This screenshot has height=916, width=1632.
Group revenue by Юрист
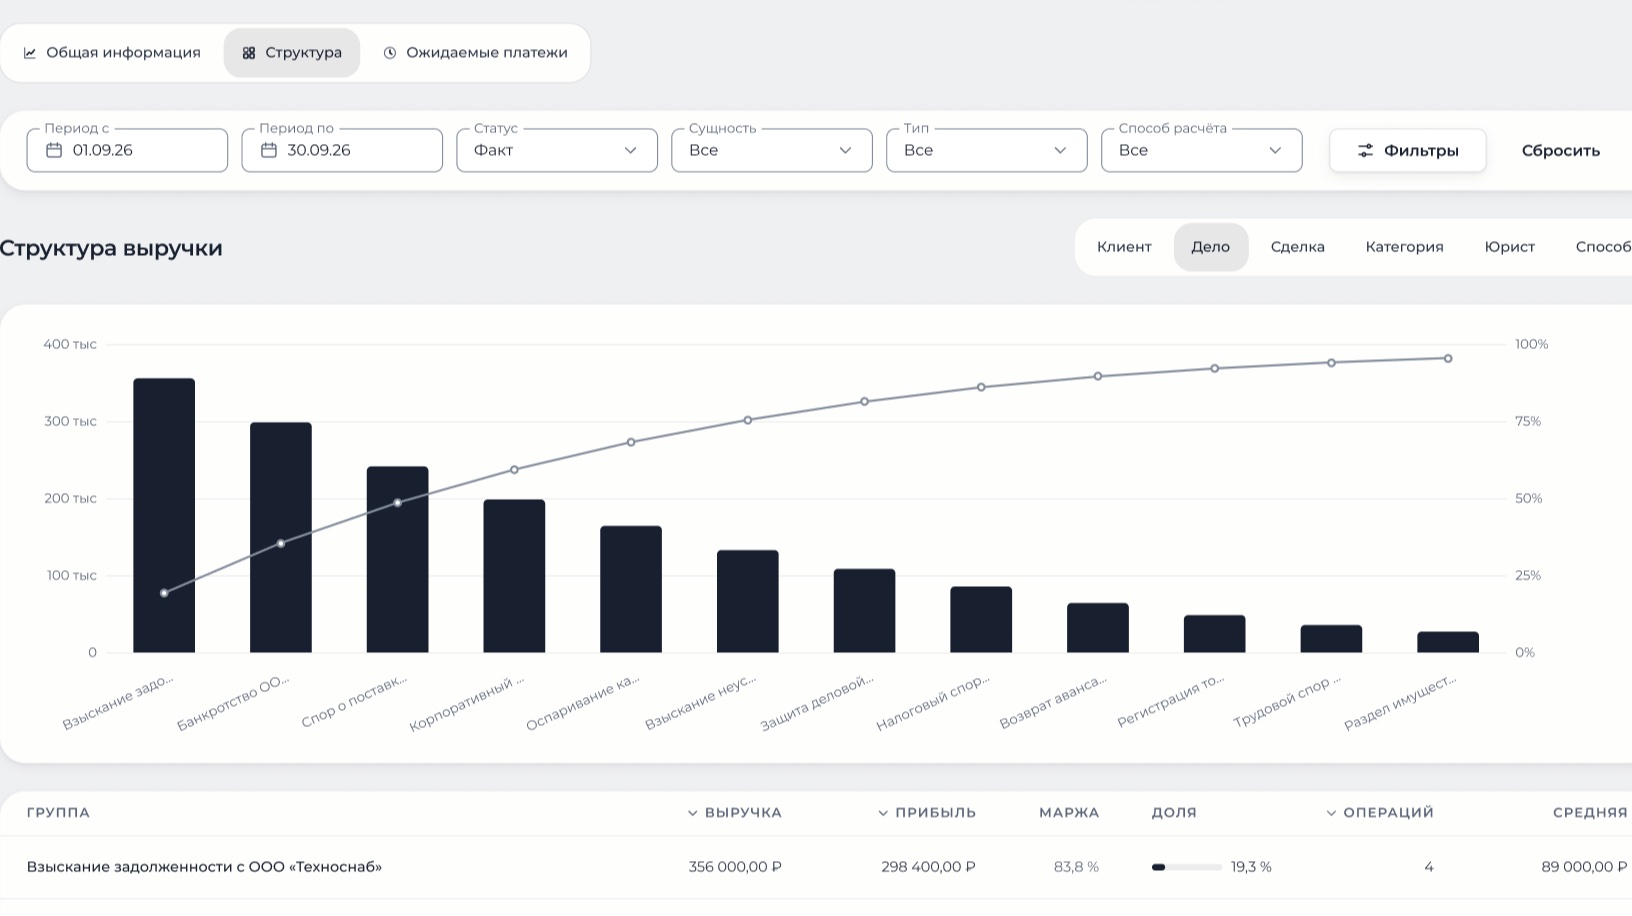point(1510,247)
